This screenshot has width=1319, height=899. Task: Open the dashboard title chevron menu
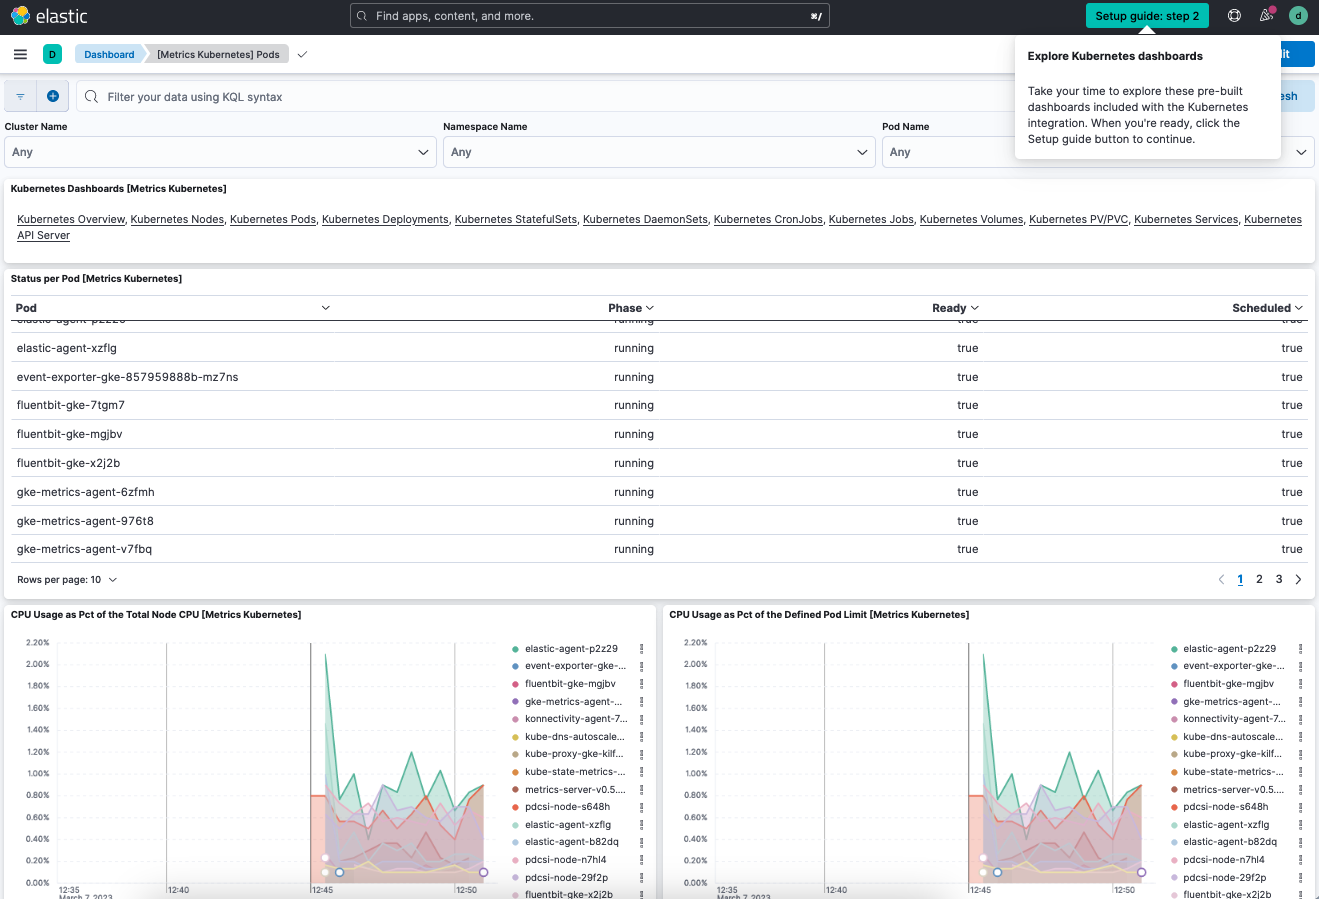(301, 54)
